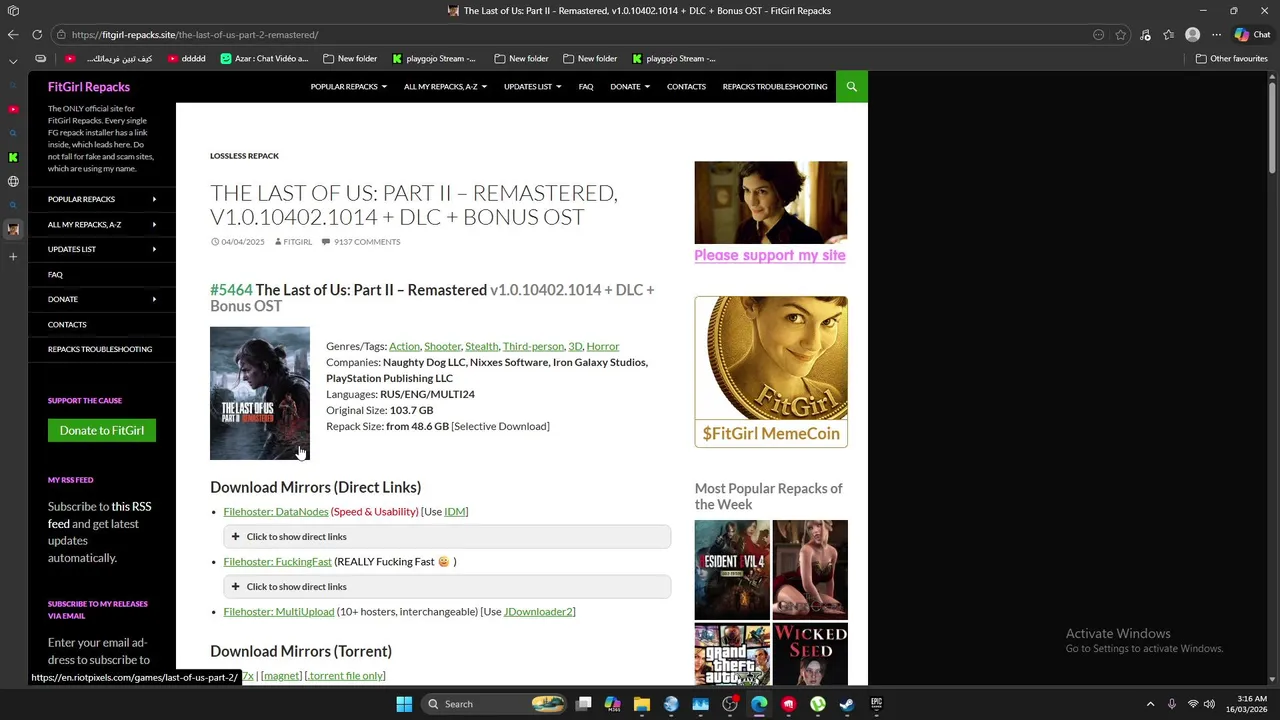The height and width of the screenshot is (720, 1280).
Task: Open uTorrent from the taskbar
Action: (x=818, y=704)
